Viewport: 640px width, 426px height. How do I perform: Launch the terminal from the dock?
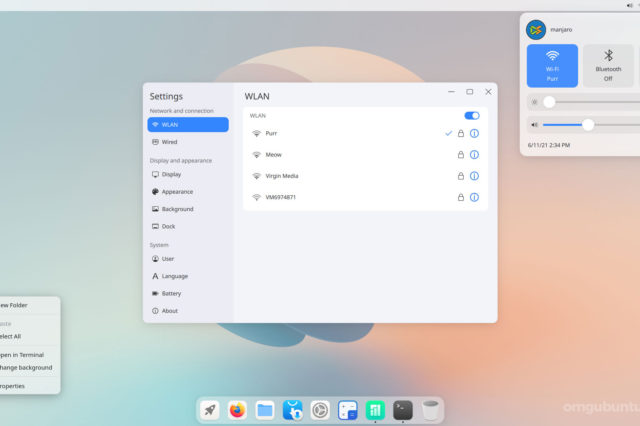tap(403, 409)
